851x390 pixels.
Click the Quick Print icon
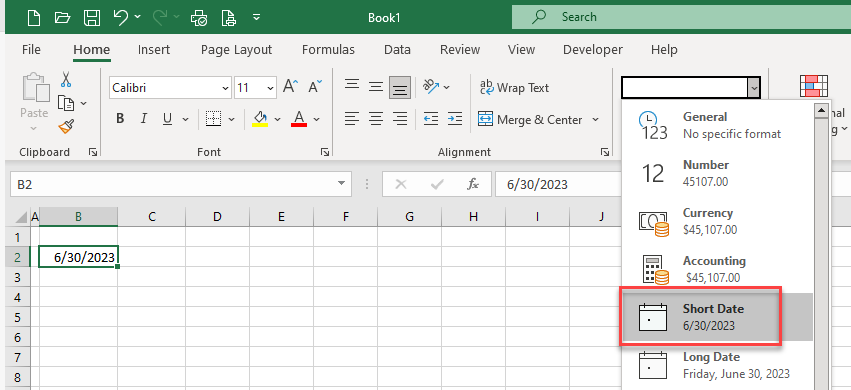[228, 18]
